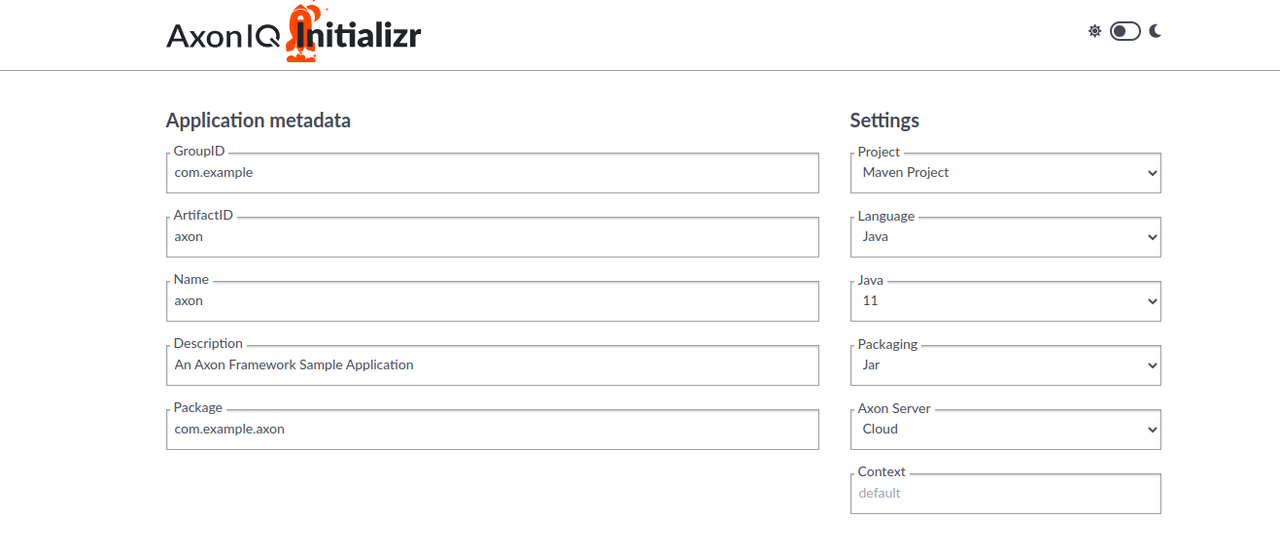This screenshot has height=554, width=1280.
Task: Click the chevron arrow of Axon Server select
Action: (1152, 430)
